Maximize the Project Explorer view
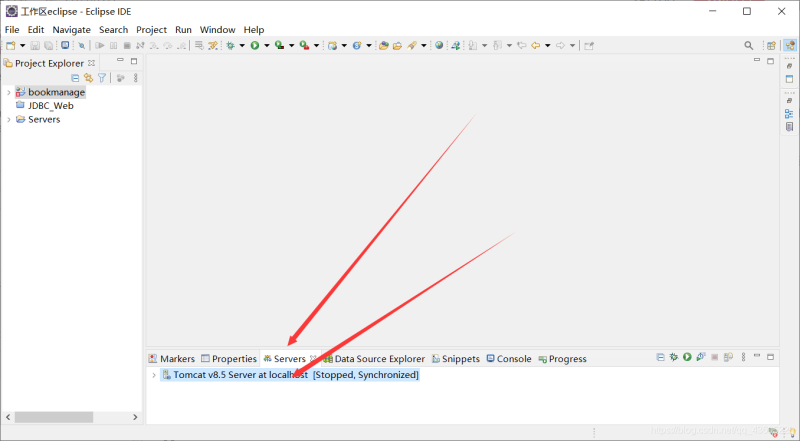The width and height of the screenshot is (800, 441). (x=134, y=61)
